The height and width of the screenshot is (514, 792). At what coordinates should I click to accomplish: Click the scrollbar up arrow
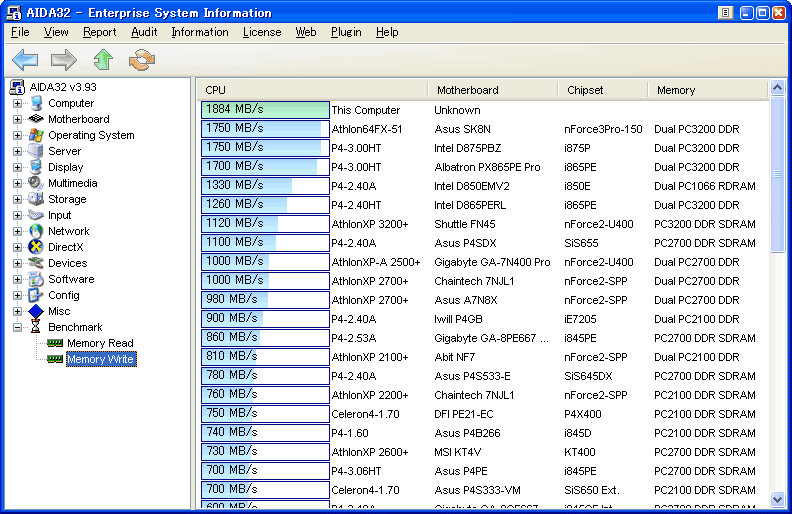coord(777,88)
